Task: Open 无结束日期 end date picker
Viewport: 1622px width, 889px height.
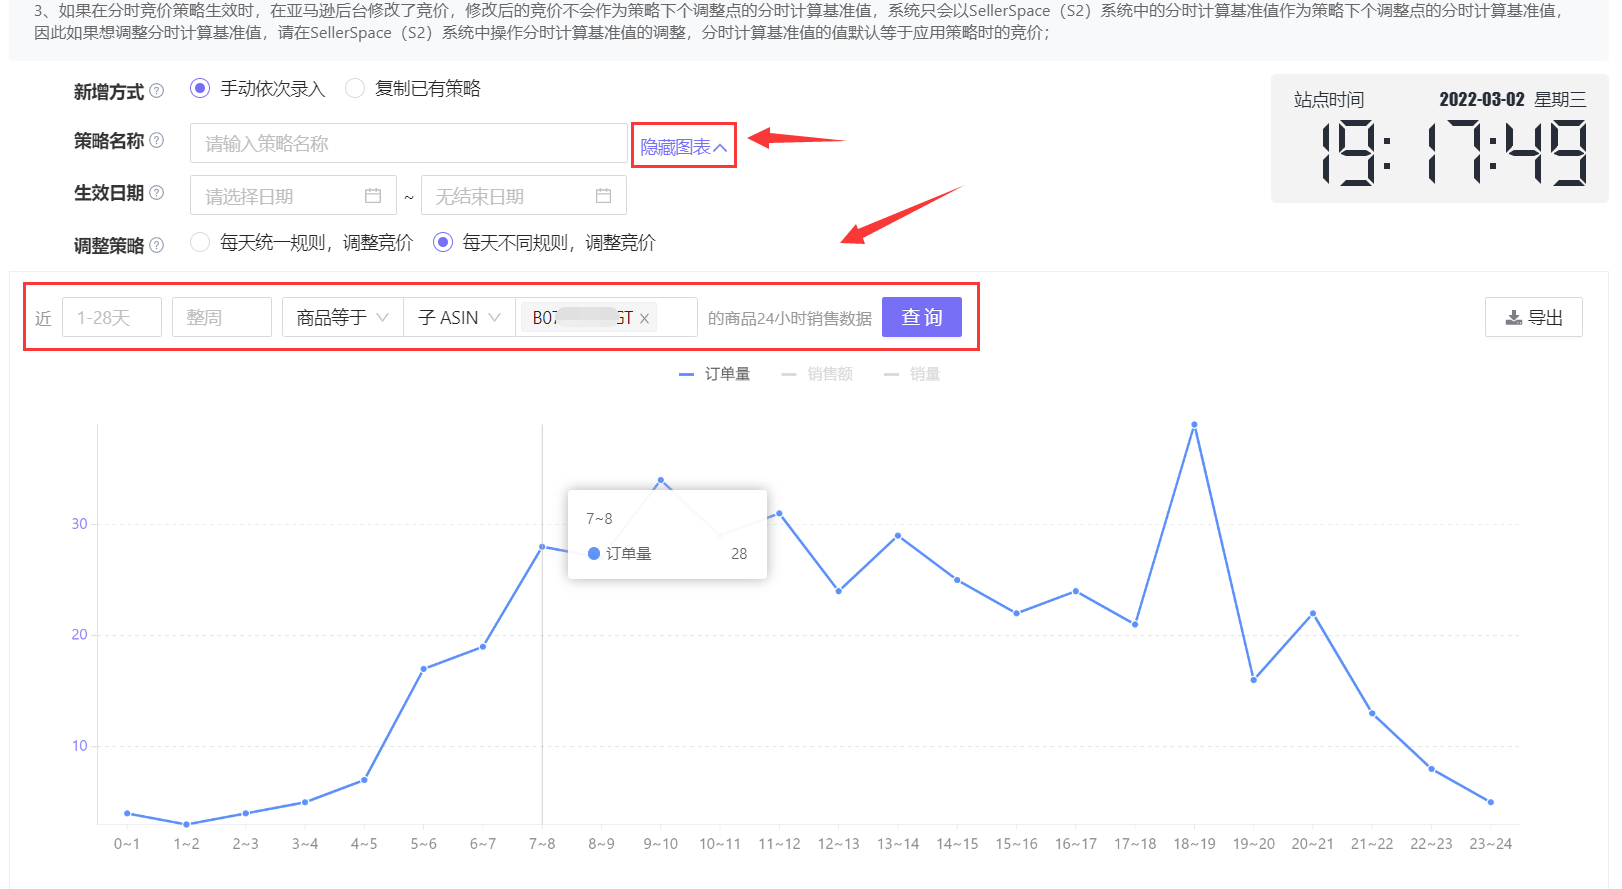Action: coord(524,196)
